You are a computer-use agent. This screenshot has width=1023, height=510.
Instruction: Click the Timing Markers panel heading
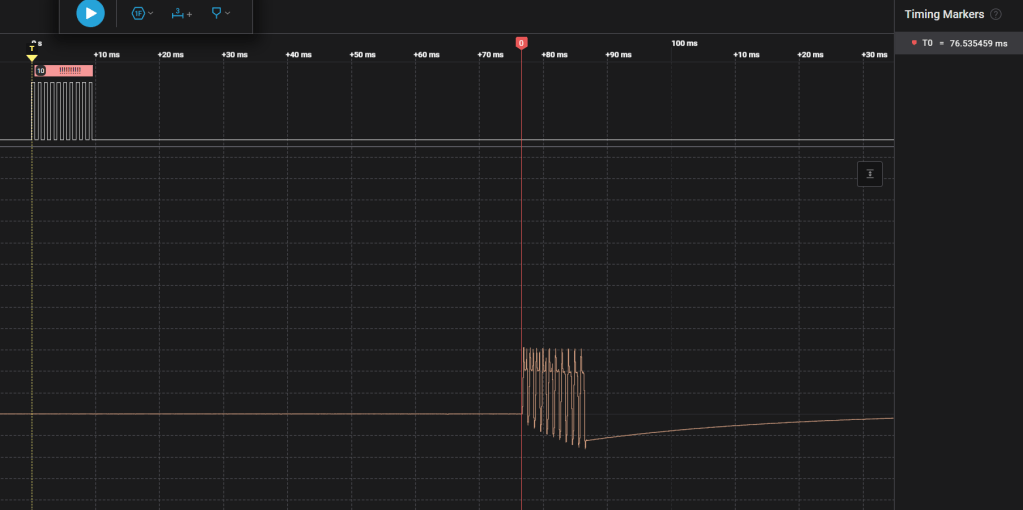(x=944, y=14)
